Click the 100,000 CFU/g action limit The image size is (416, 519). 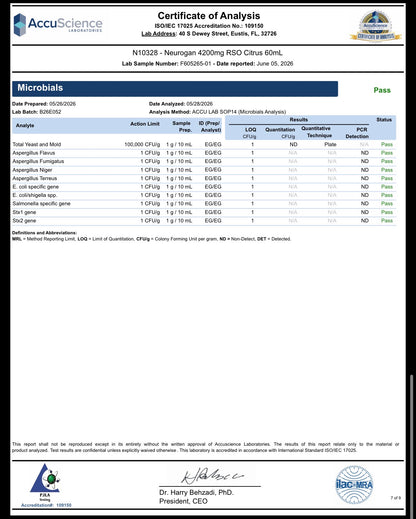pyautogui.click(x=142, y=144)
